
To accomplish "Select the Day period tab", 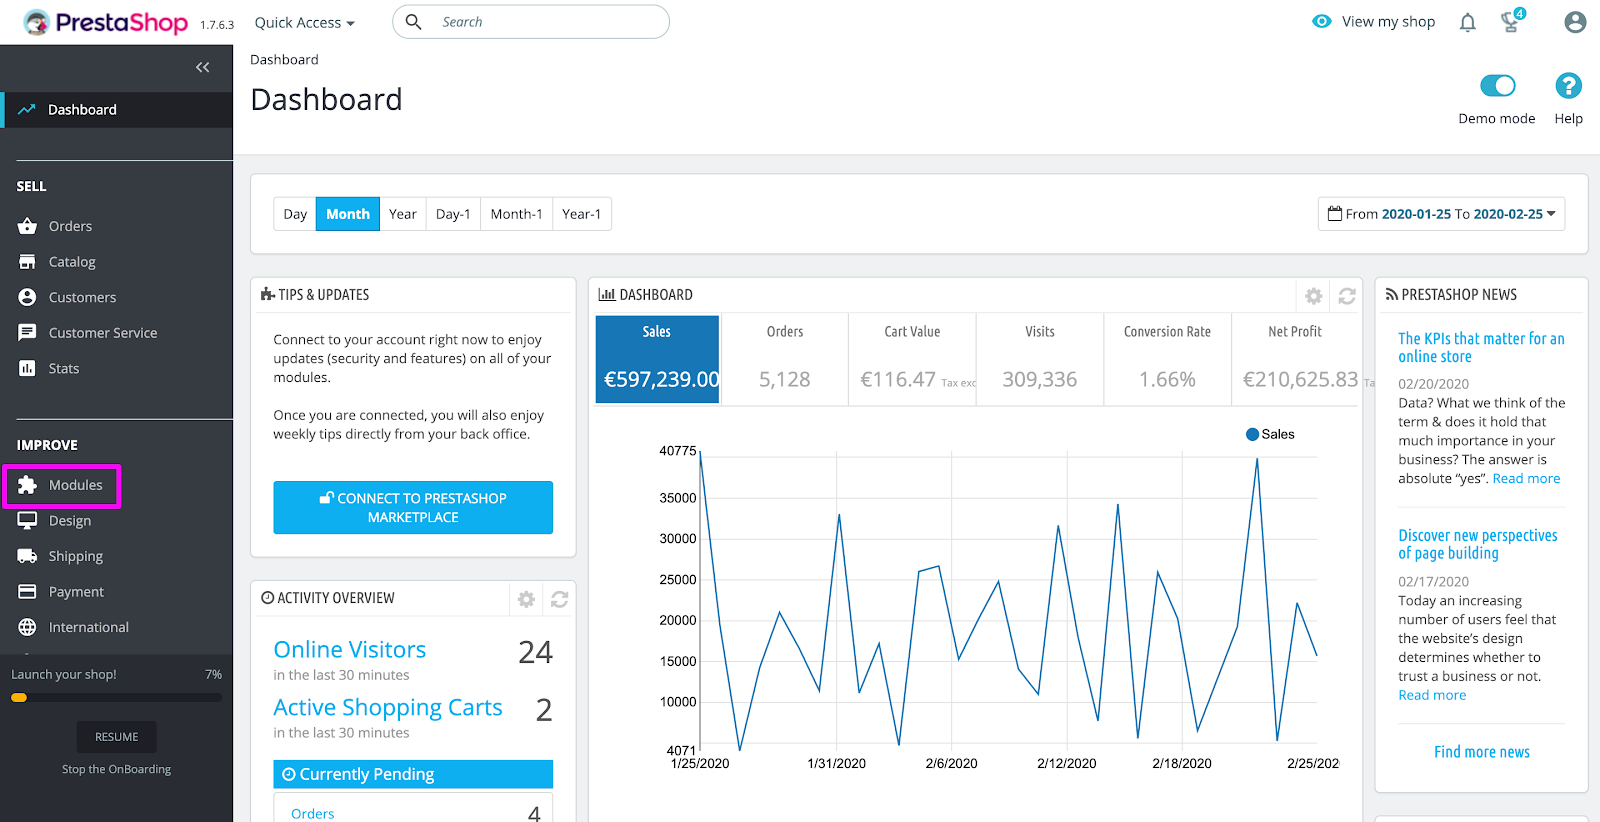I will click(x=295, y=214).
